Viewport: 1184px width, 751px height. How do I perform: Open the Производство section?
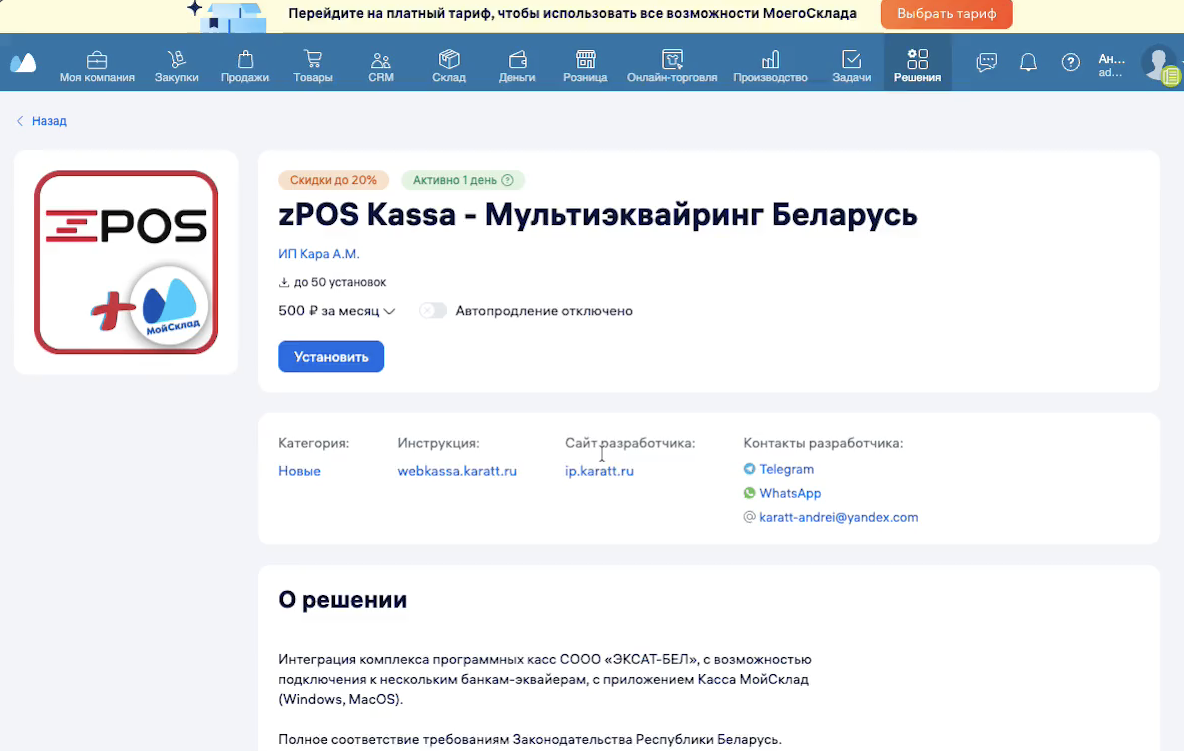(x=770, y=66)
